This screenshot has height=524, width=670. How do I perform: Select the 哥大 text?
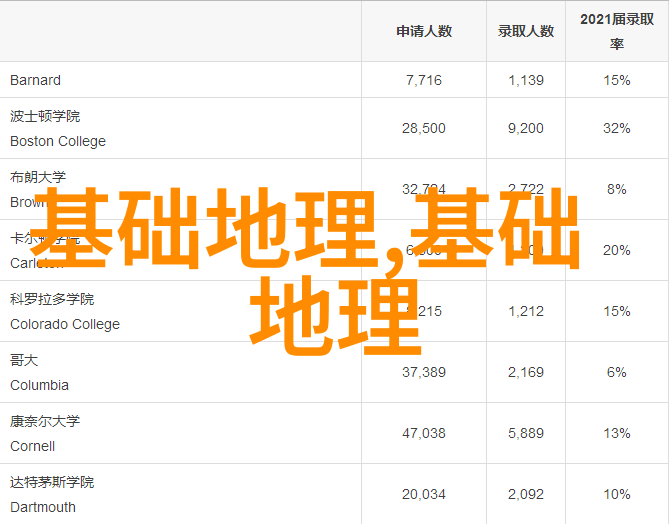(x=24, y=360)
